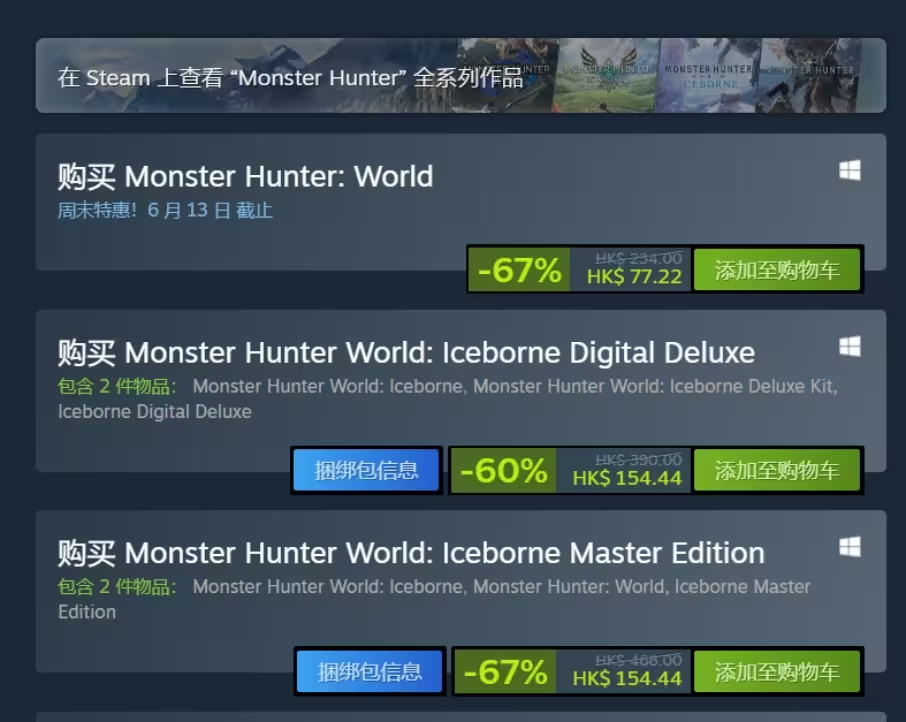This screenshot has height=722, width=906.
Task: Open the Monster Hunter franchise banner
Action: [461, 76]
